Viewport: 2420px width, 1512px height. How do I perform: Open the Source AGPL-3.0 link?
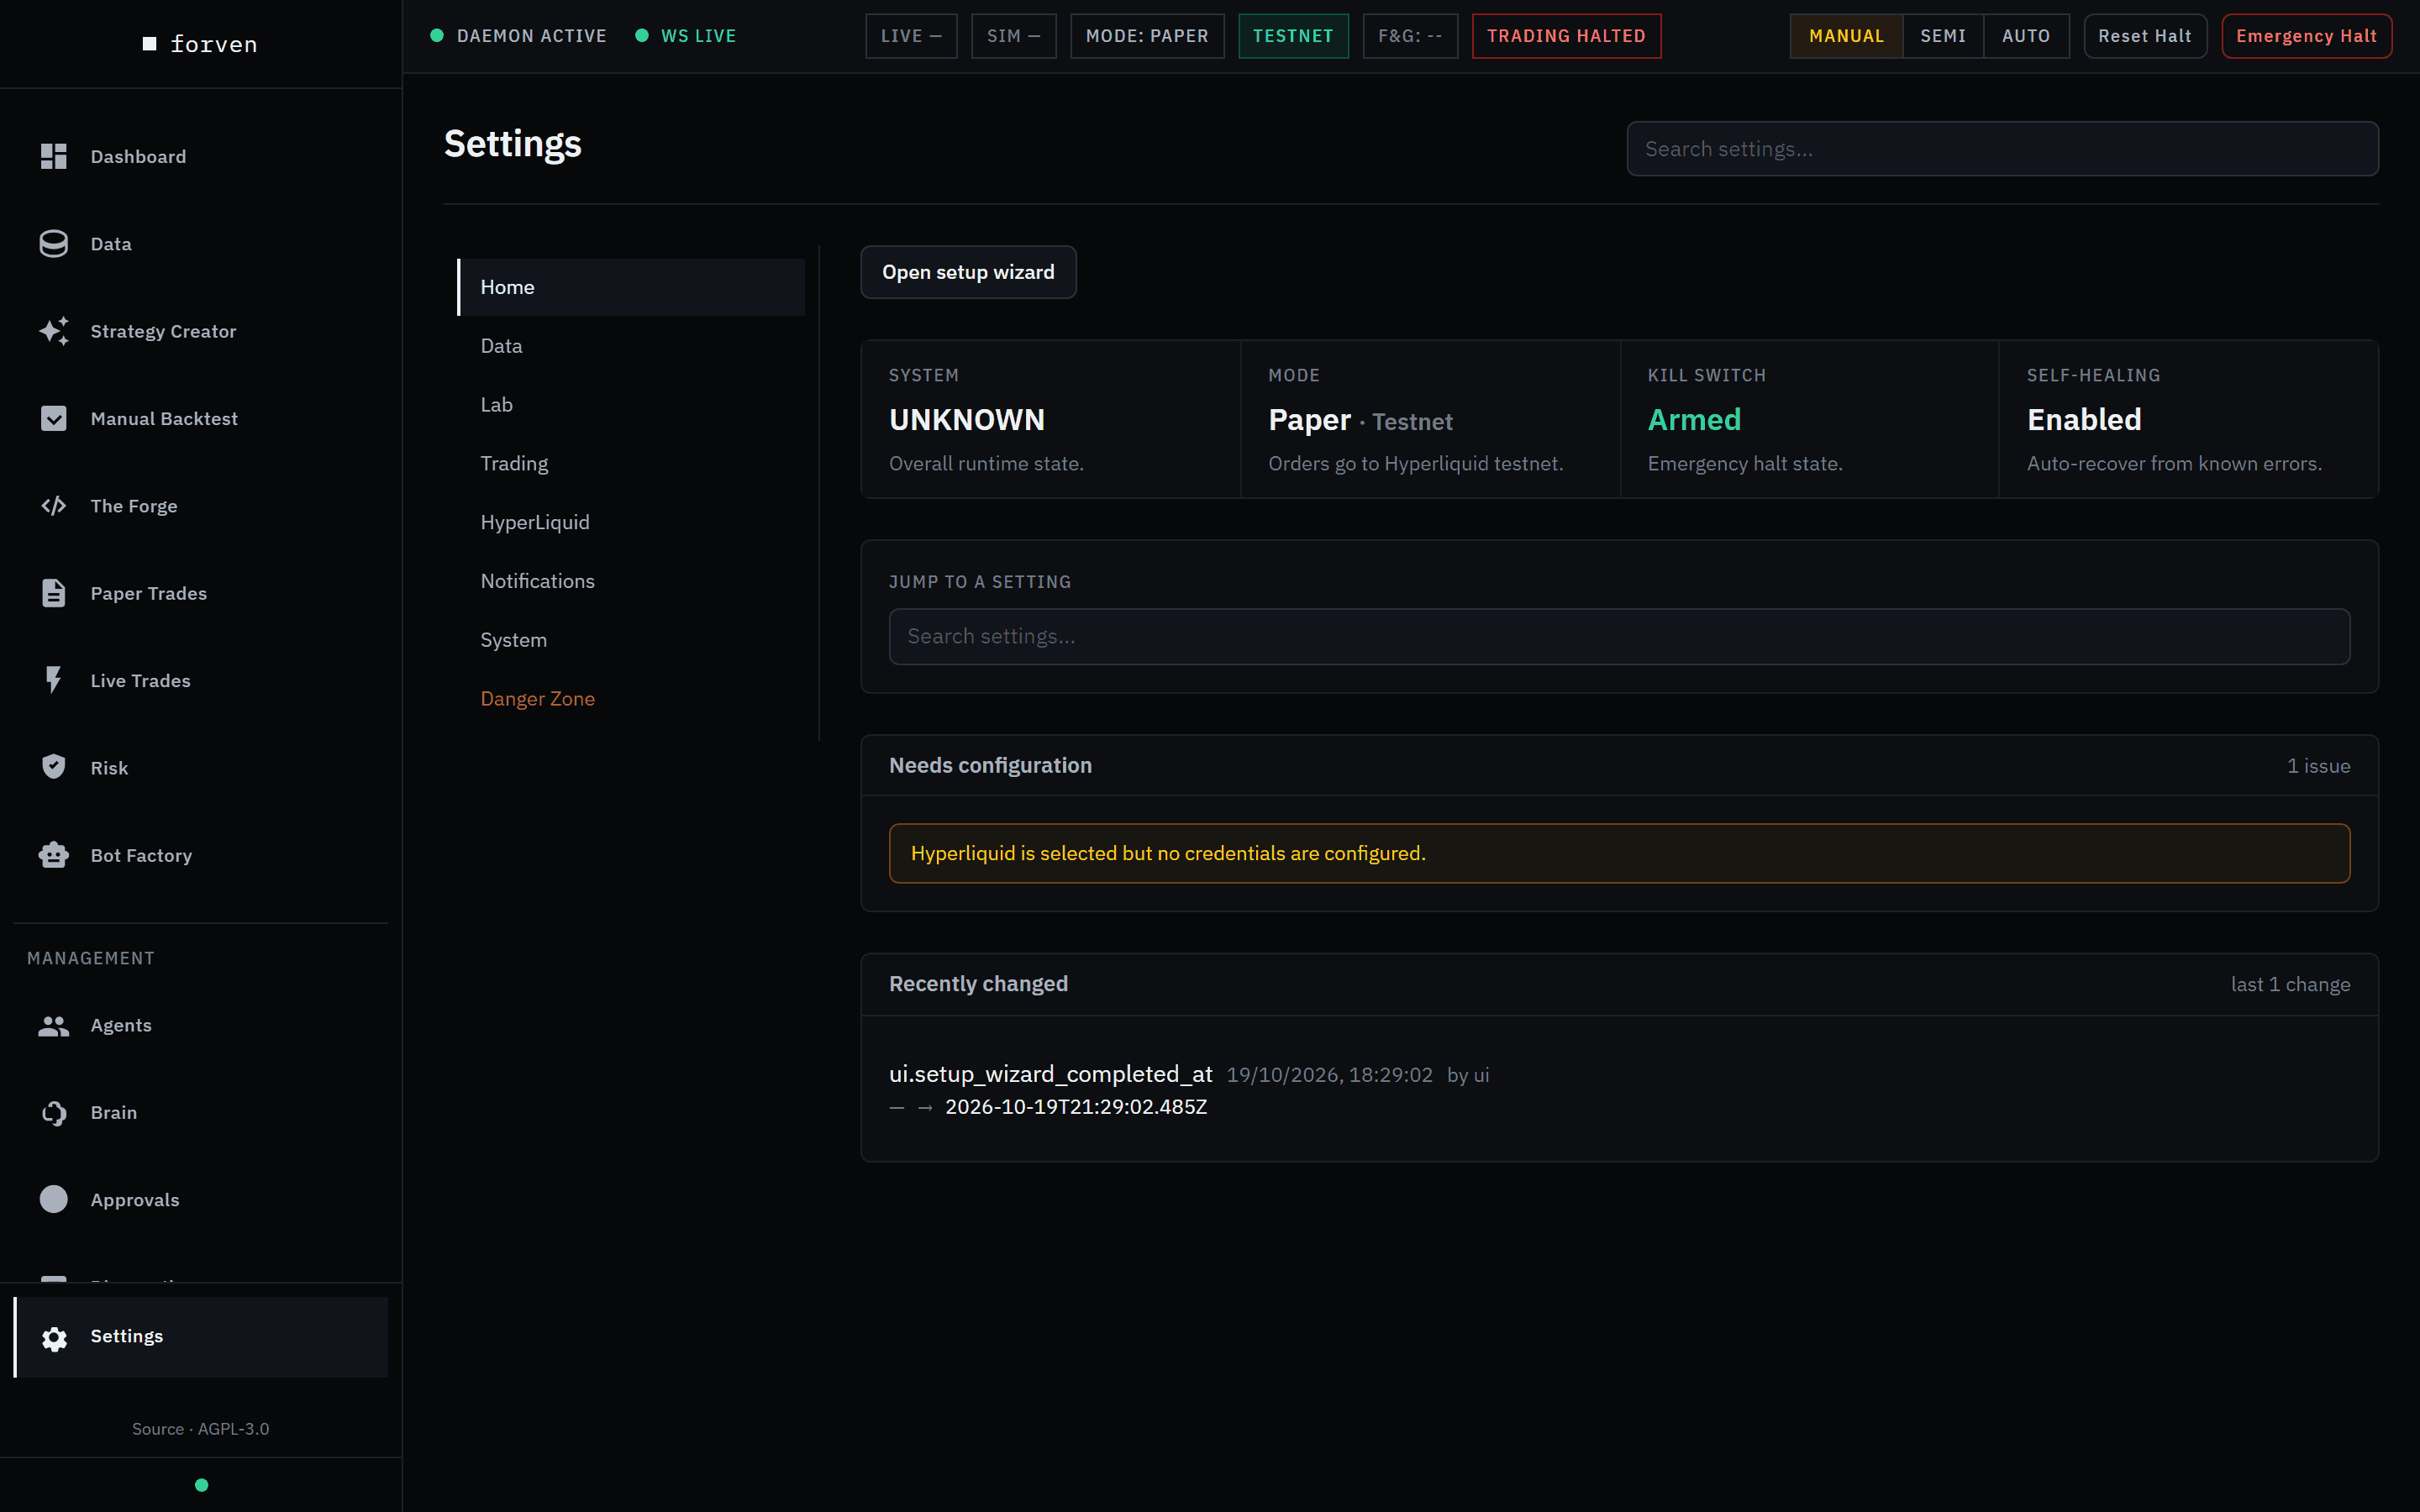coord(201,1429)
